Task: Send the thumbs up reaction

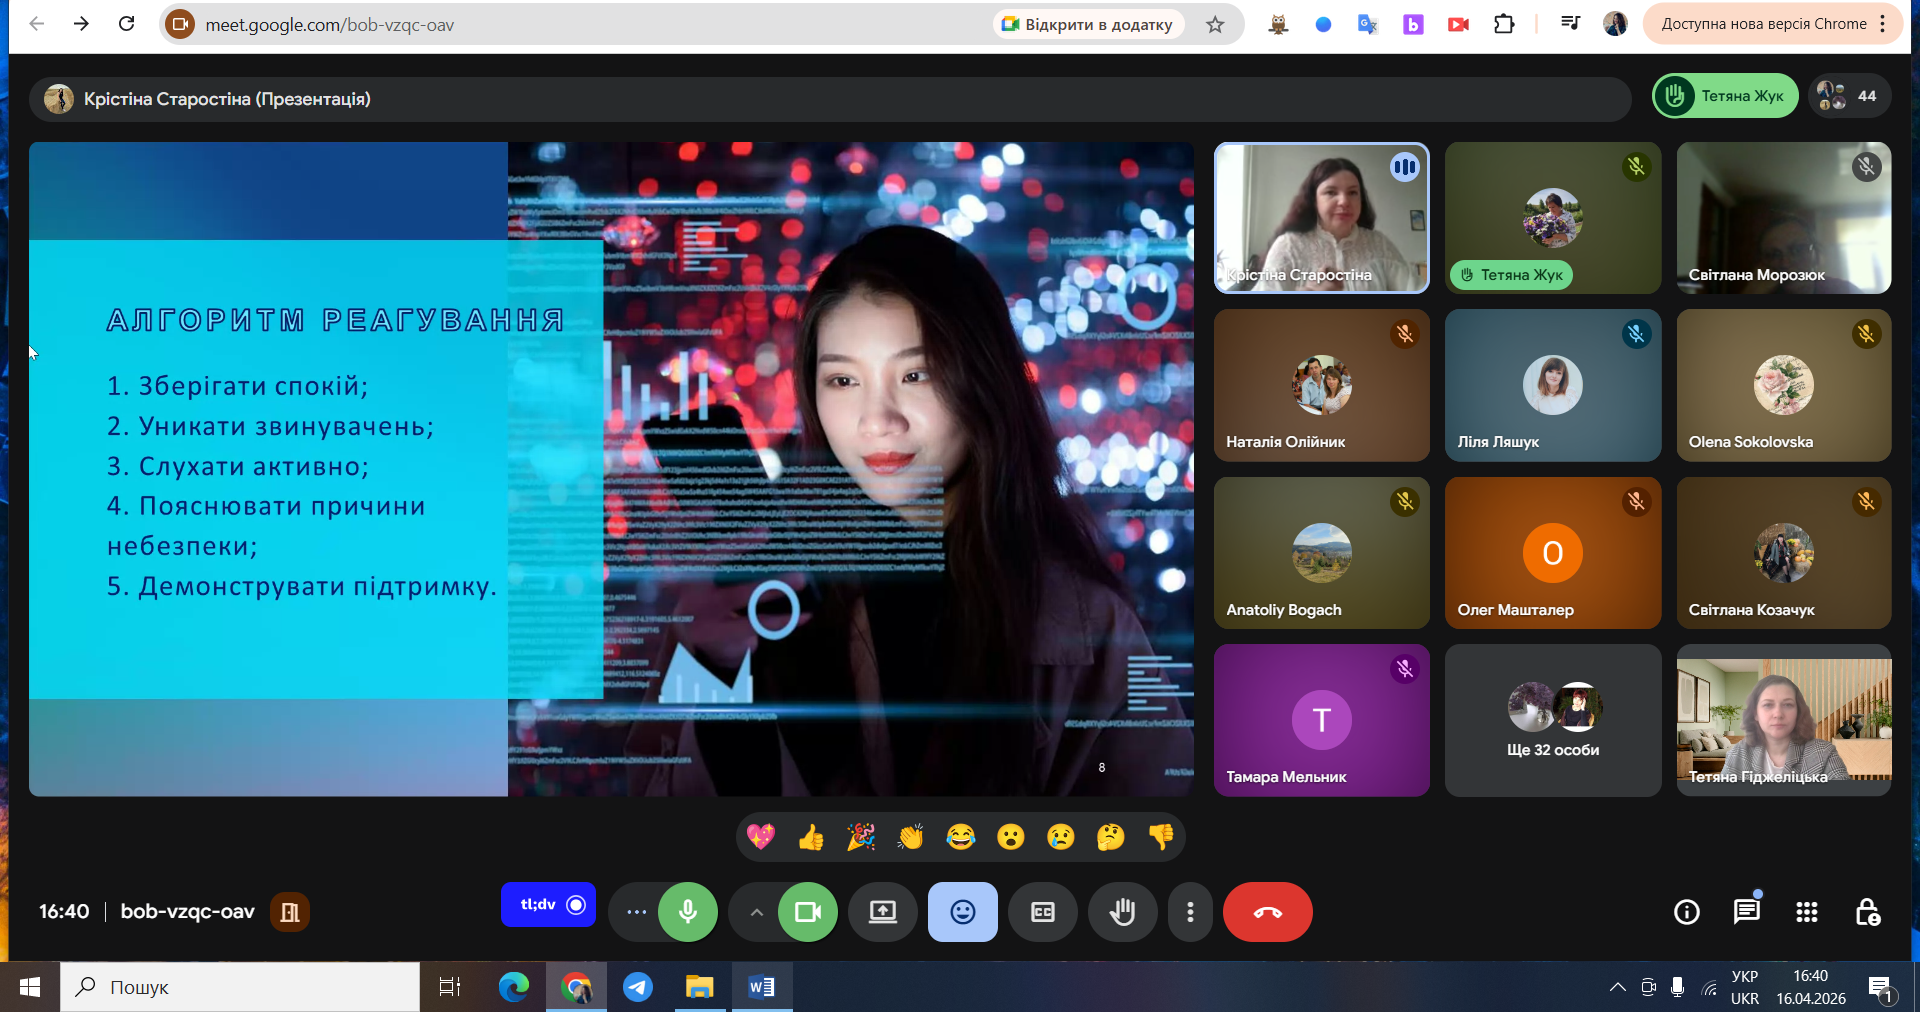Action: click(811, 837)
